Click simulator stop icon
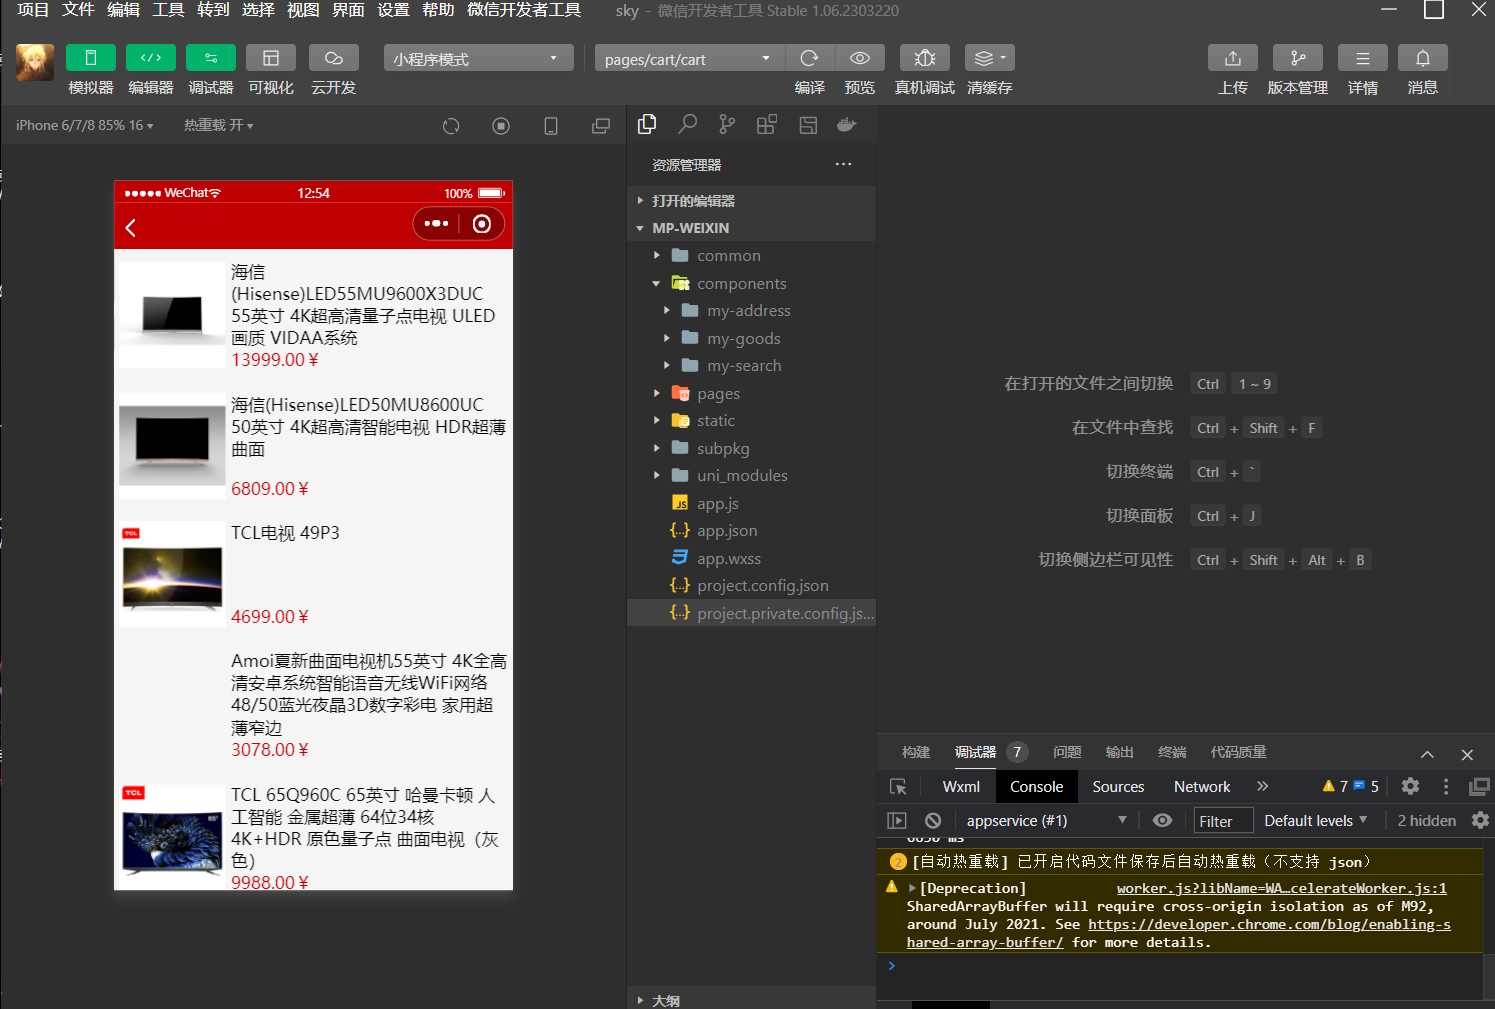The image size is (1495, 1009). (501, 126)
